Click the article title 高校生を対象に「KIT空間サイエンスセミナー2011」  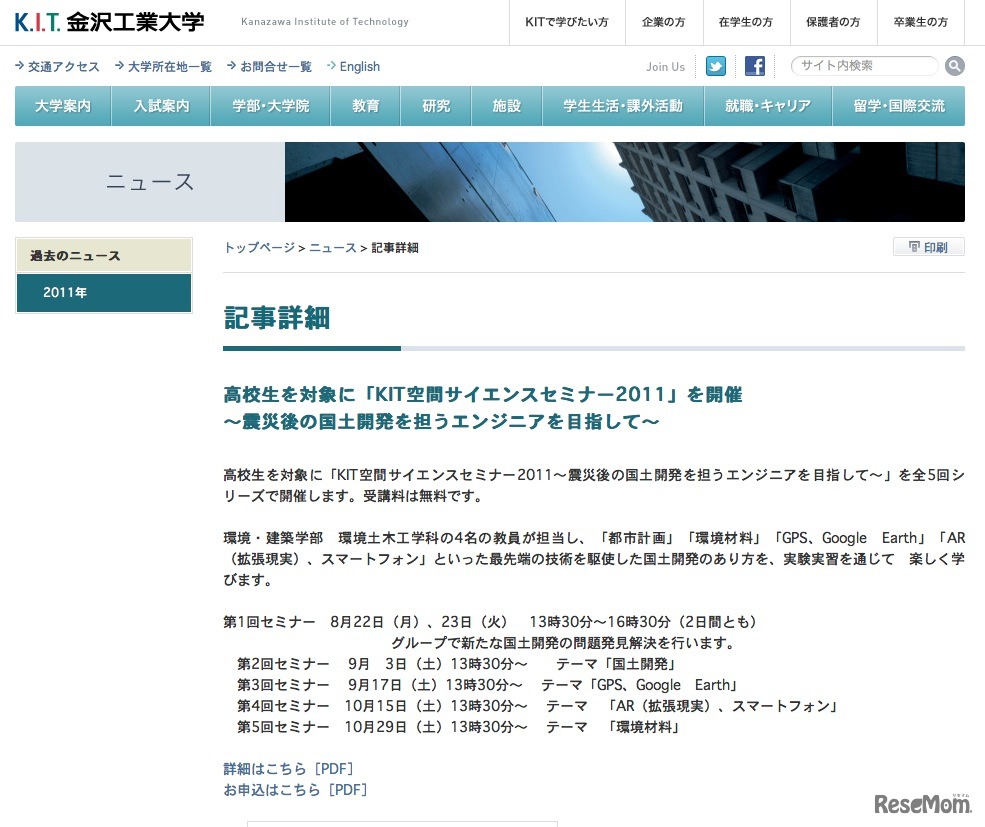(482, 395)
